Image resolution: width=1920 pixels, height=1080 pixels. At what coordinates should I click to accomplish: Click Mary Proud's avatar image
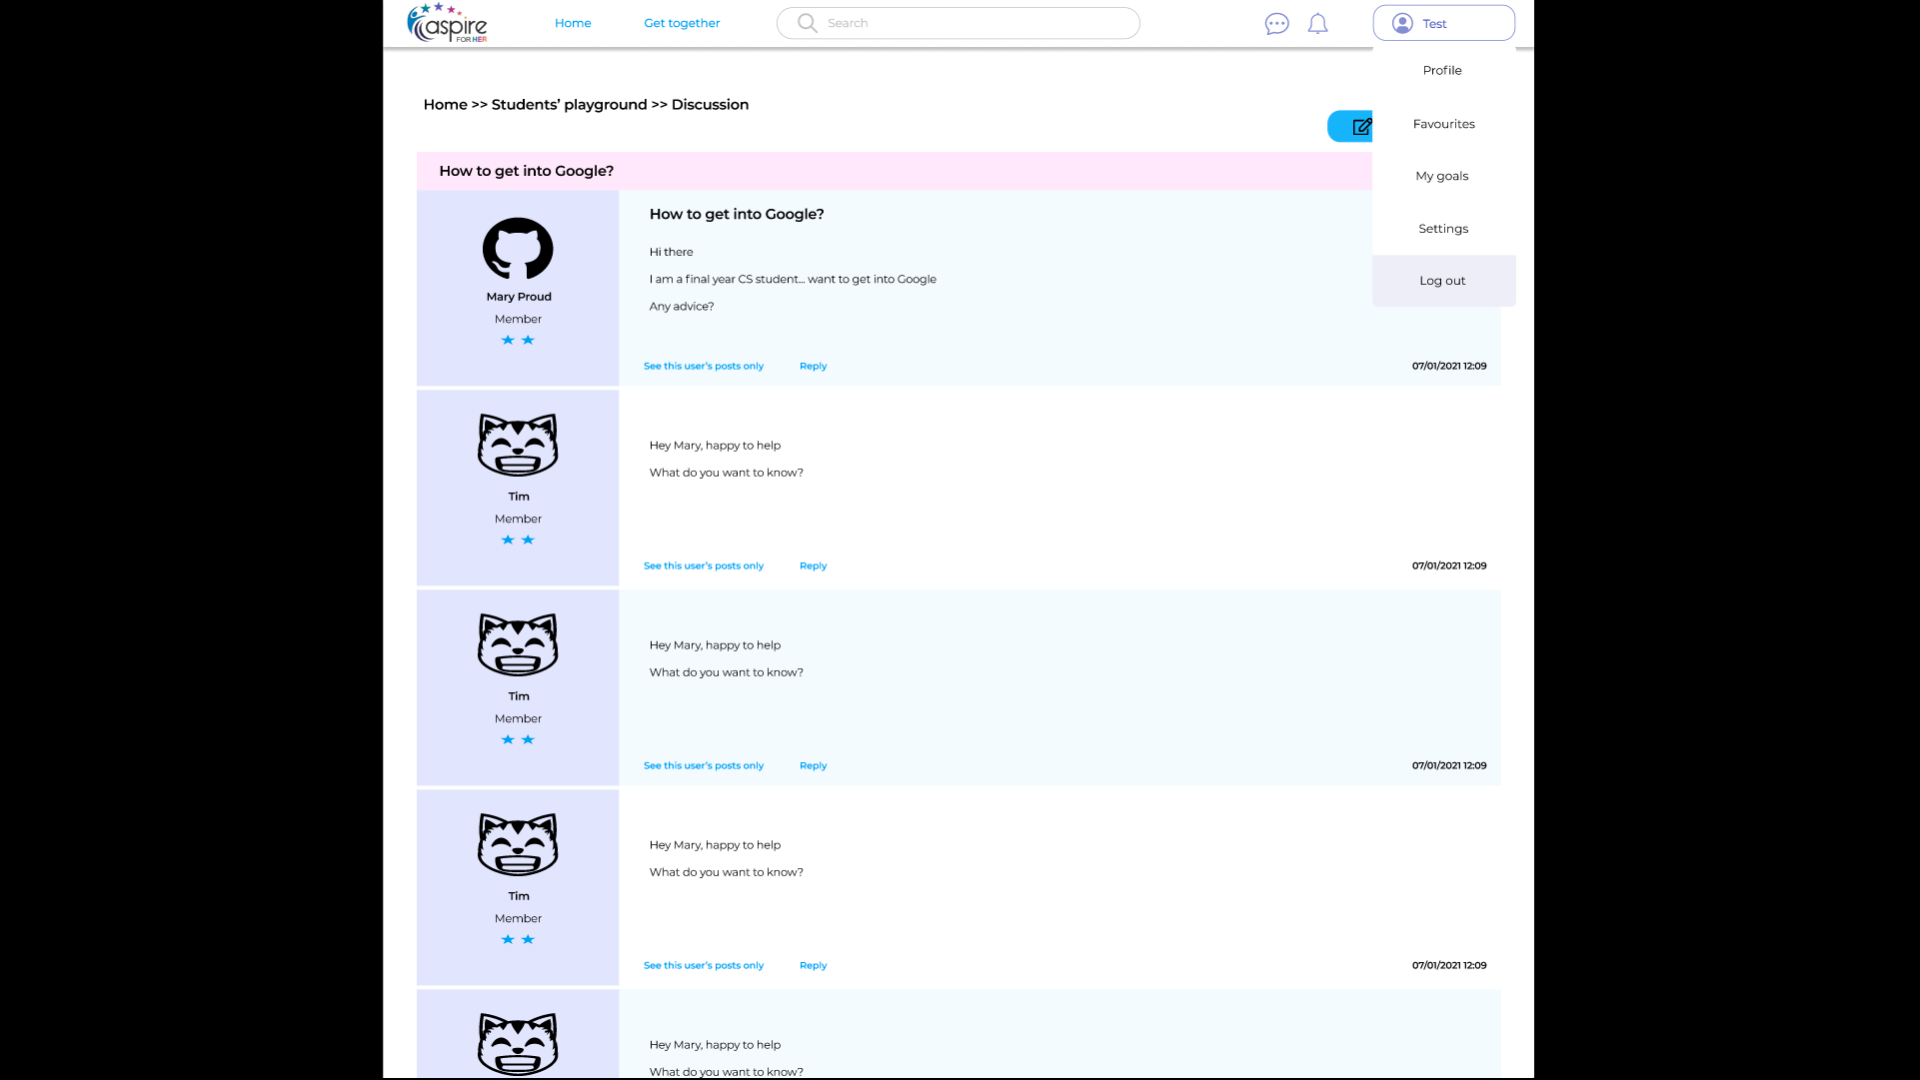tap(518, 248)
